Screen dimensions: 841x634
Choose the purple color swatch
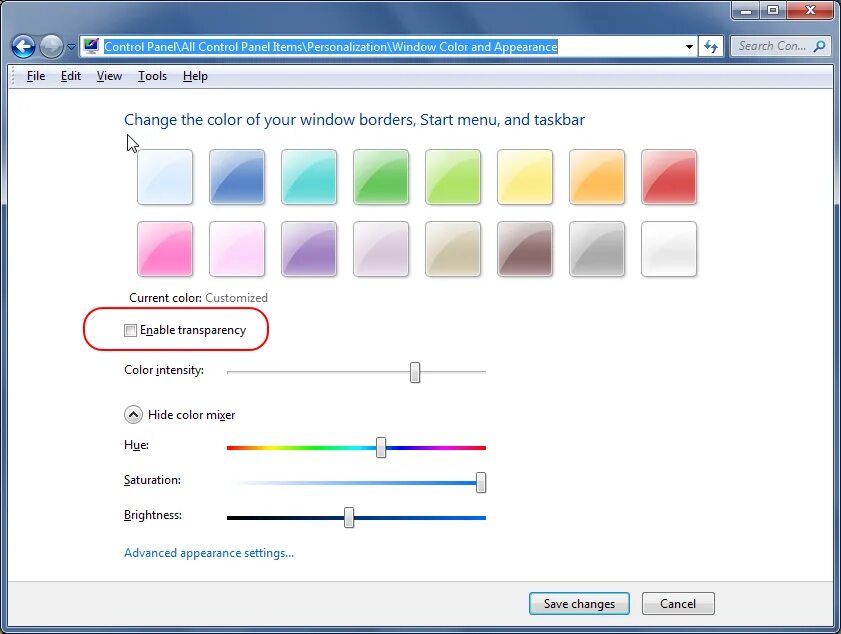[309, 249]
